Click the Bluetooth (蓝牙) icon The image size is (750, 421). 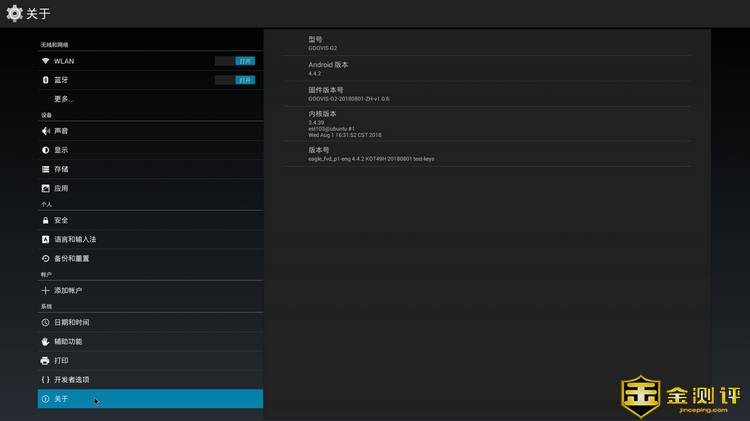pyautogui.click(x=45, y=80)
